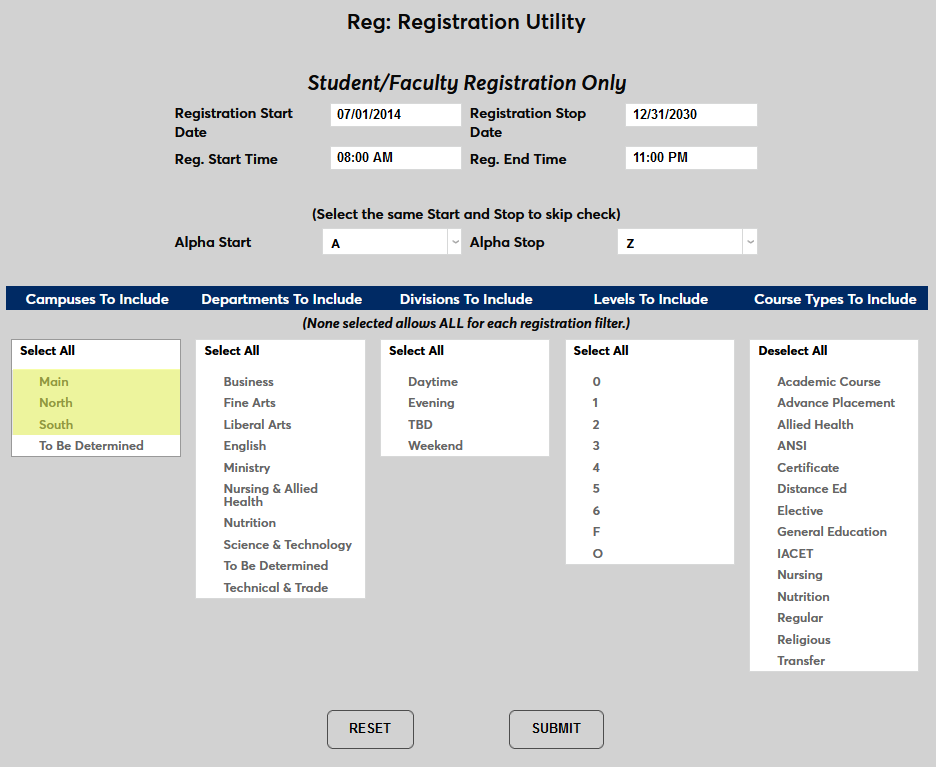Select the Distance Ed course type
The height and width of the screenshot is (767, 936).
click(x=812, y=488)
